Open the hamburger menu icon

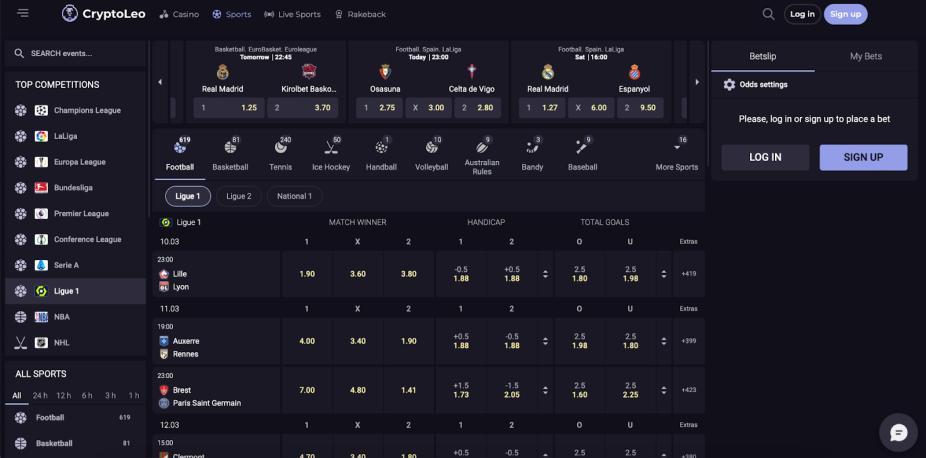pyautogui.click(x=23, y=14)
